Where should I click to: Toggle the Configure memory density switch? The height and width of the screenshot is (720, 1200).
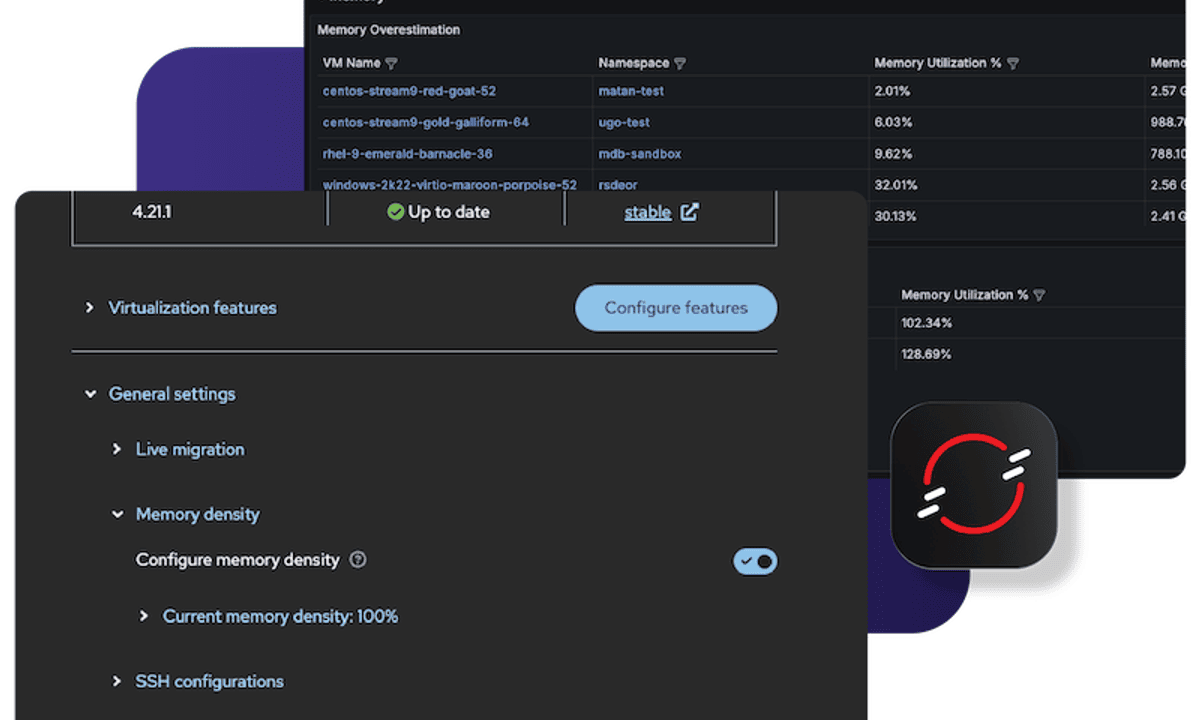[x=755, y=561]
